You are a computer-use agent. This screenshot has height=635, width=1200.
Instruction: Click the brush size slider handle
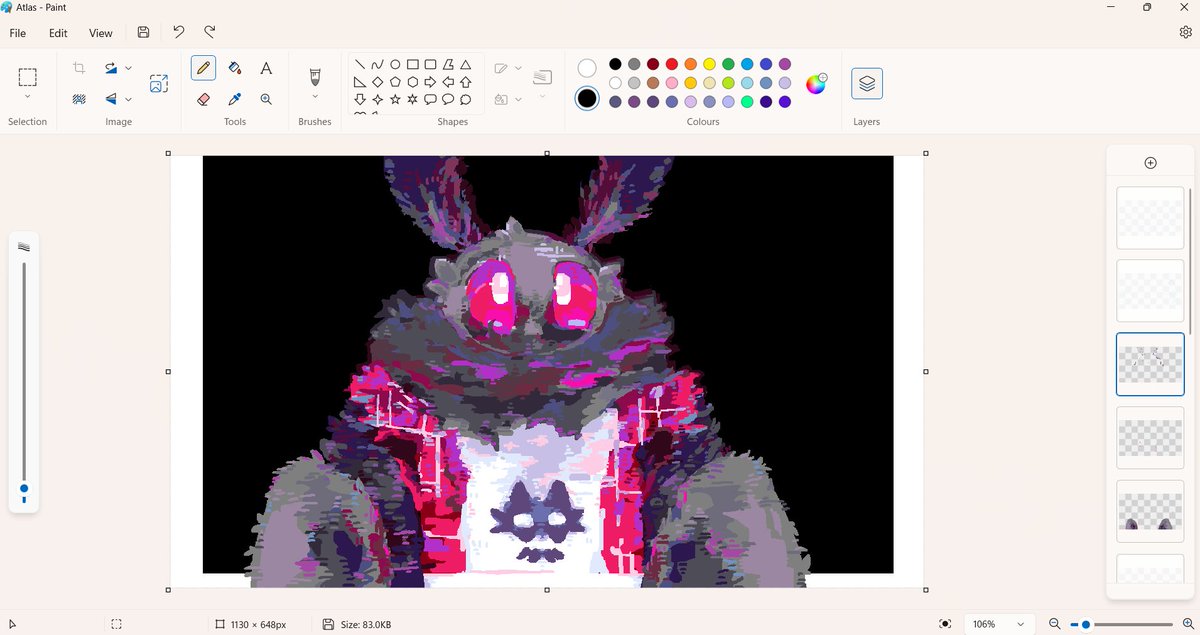click(x=24, y=489)
